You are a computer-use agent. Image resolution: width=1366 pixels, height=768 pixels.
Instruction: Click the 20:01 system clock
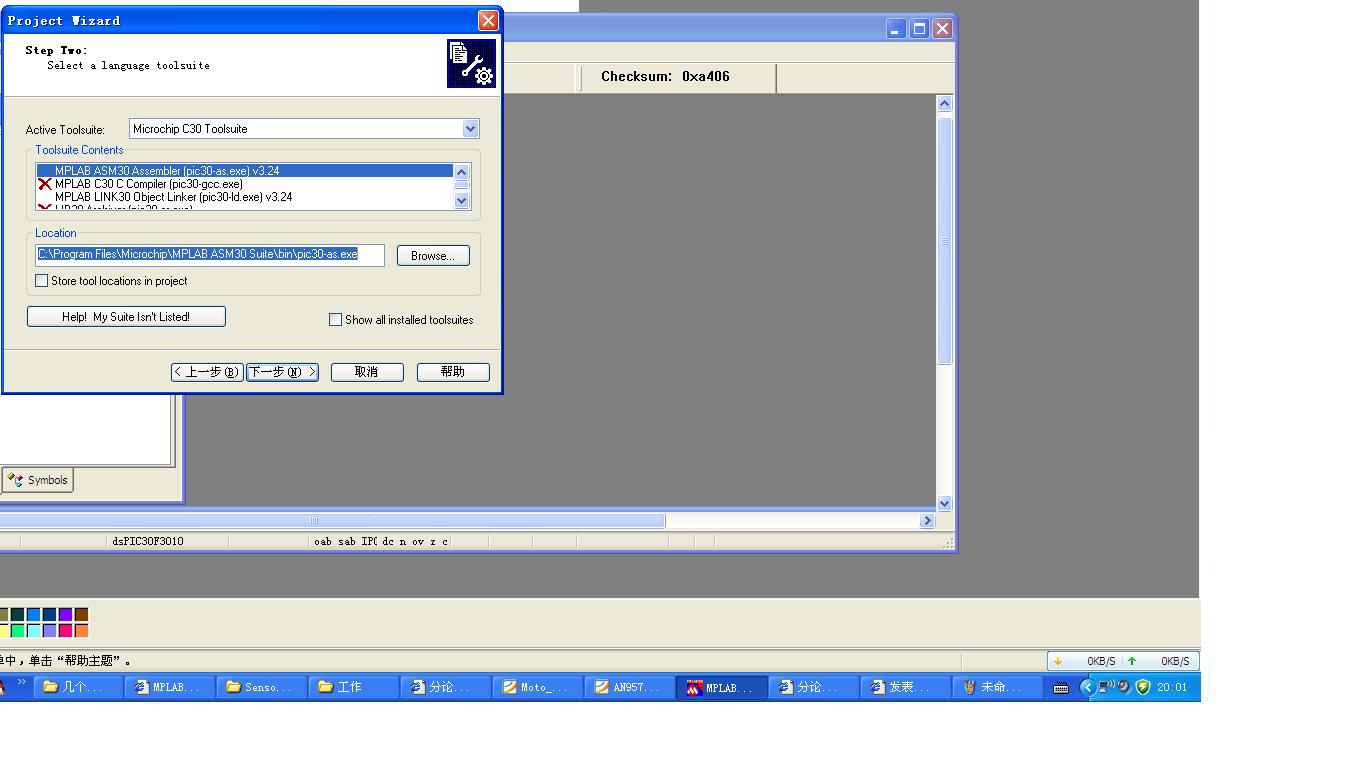pos(1172,687)
